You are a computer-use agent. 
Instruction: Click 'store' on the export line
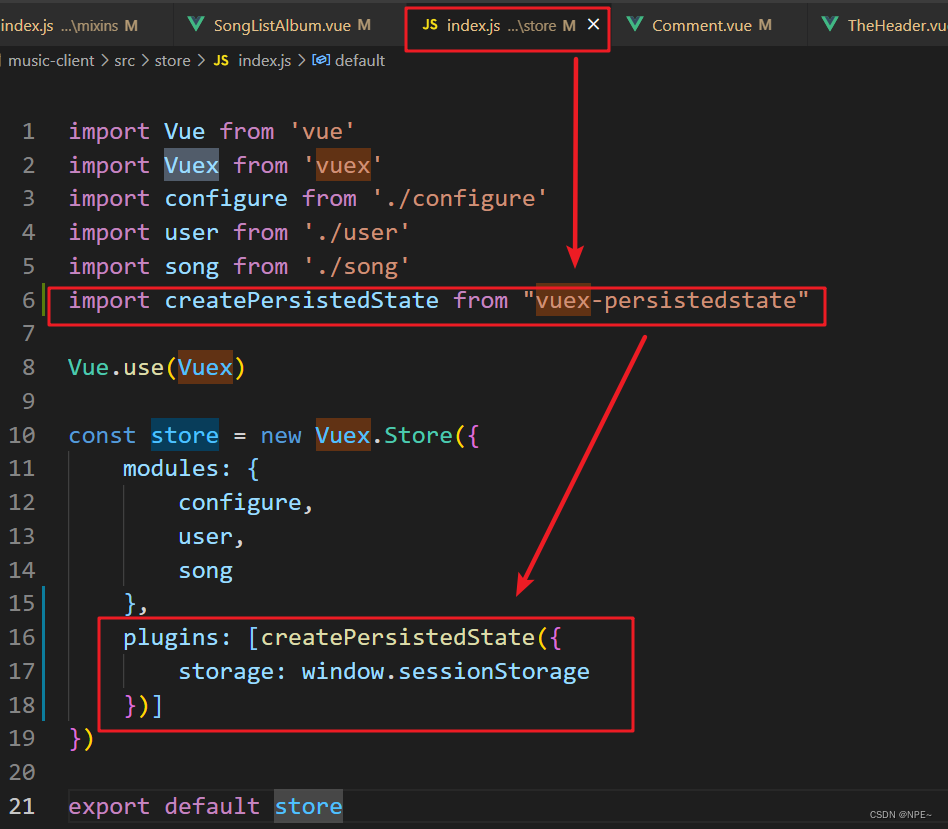pyautogui.click(x=308, y=807)
